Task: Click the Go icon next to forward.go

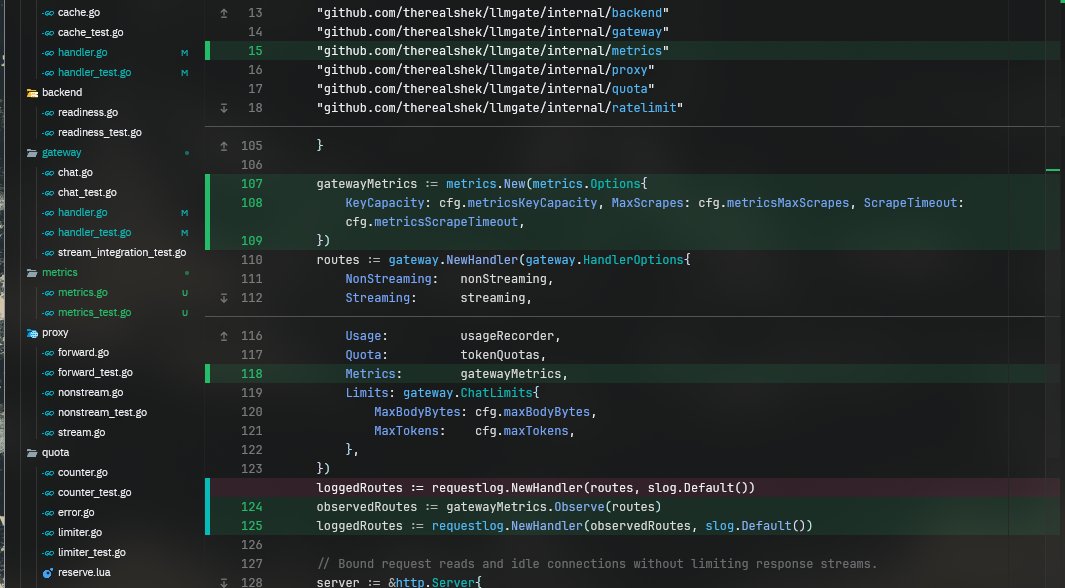Action: click(x=48, y=353)
